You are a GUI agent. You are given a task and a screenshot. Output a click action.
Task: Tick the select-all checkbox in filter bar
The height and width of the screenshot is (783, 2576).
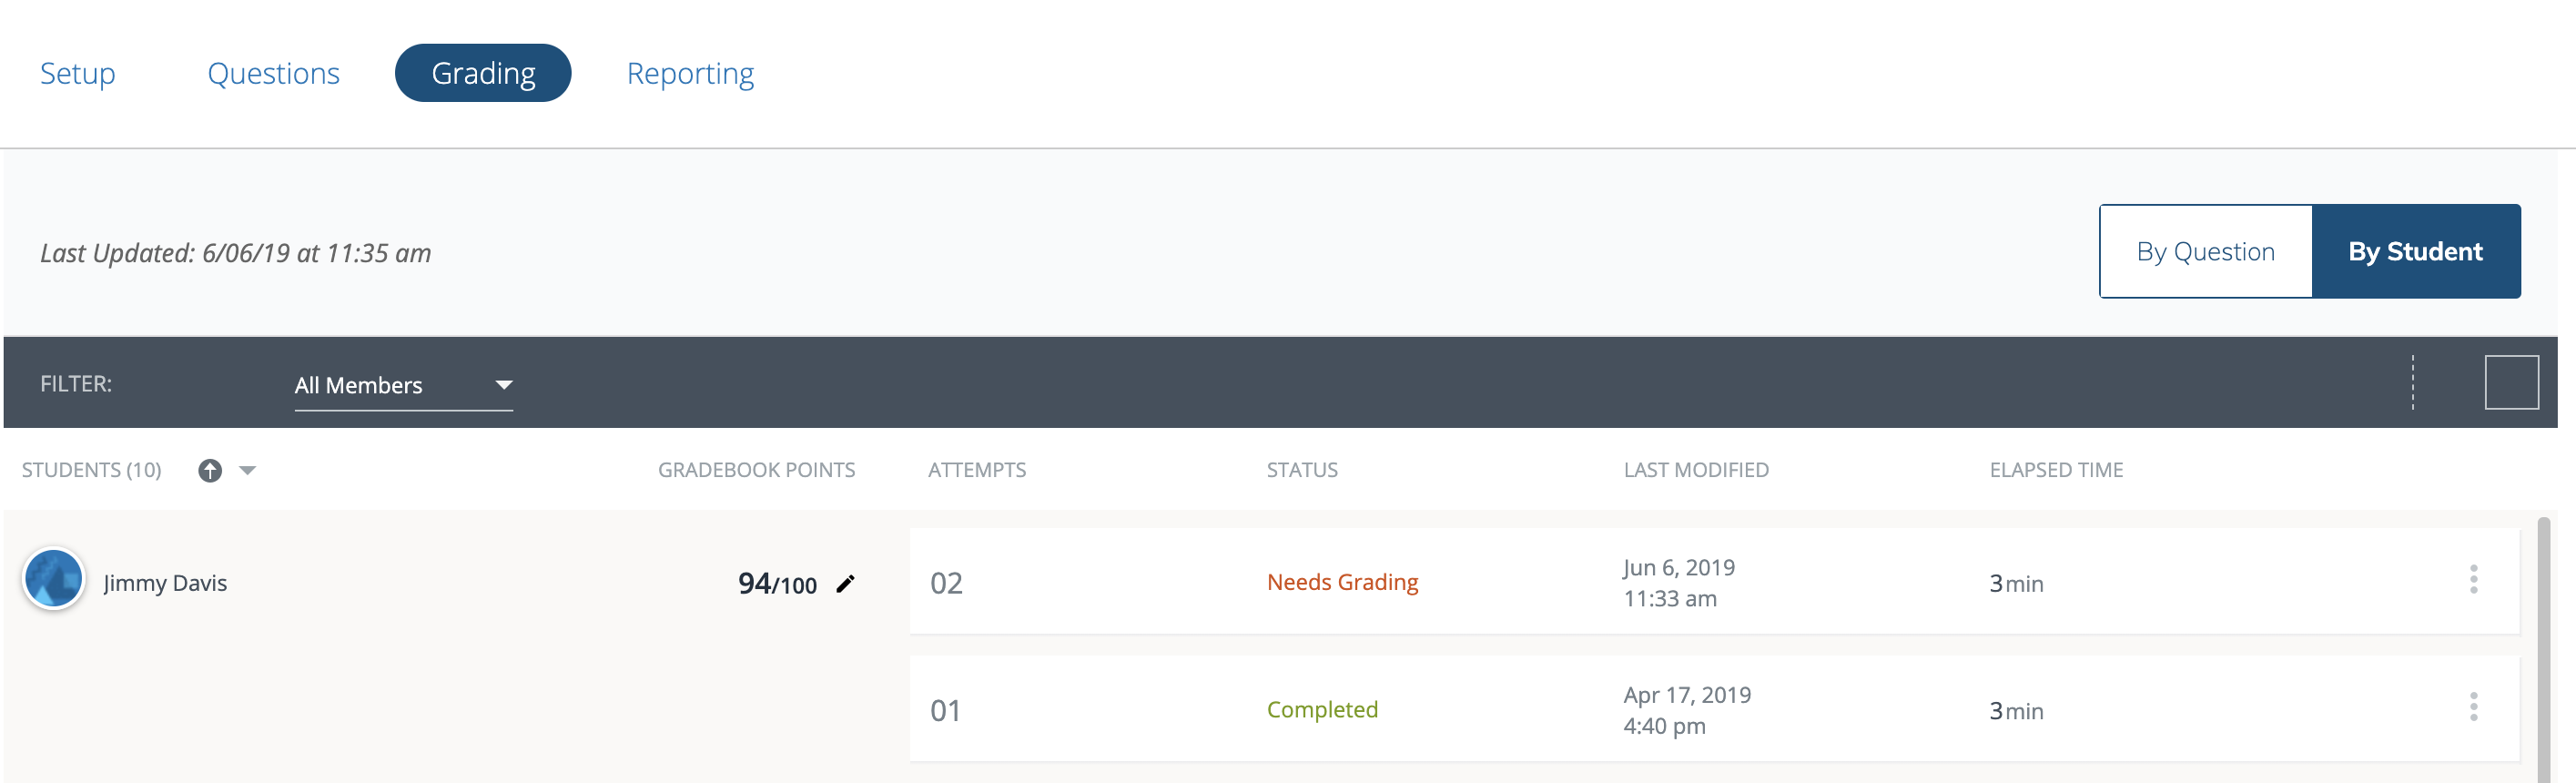[2511, 382]
